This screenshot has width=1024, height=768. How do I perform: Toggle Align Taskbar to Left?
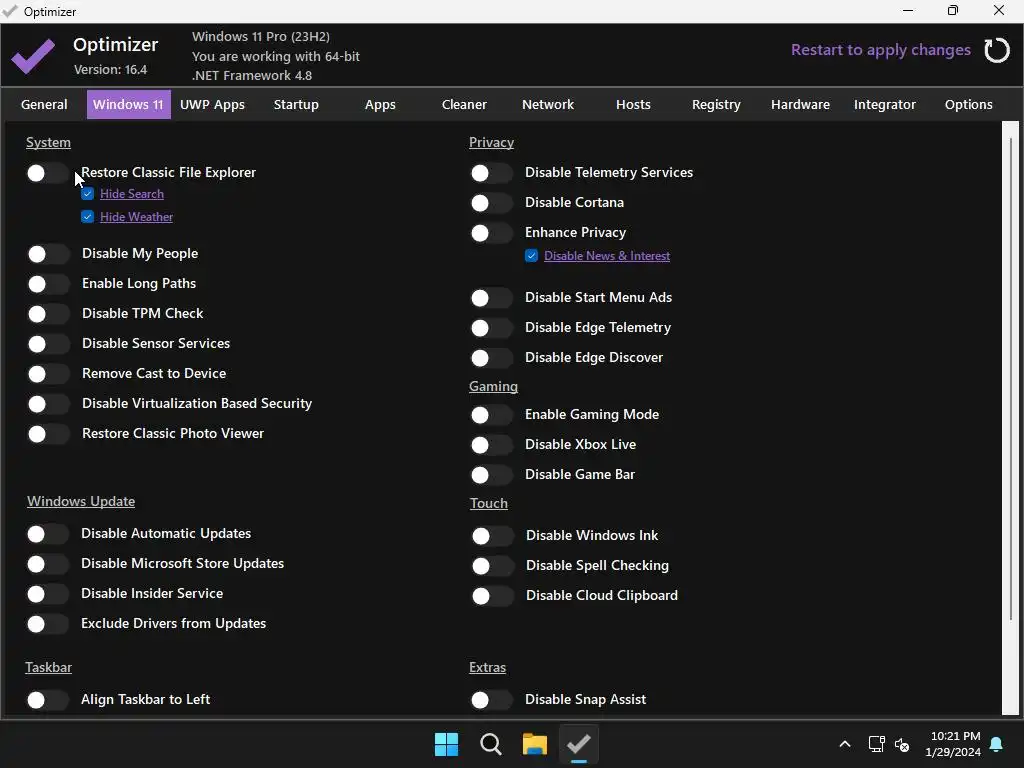tap(47, 700)
